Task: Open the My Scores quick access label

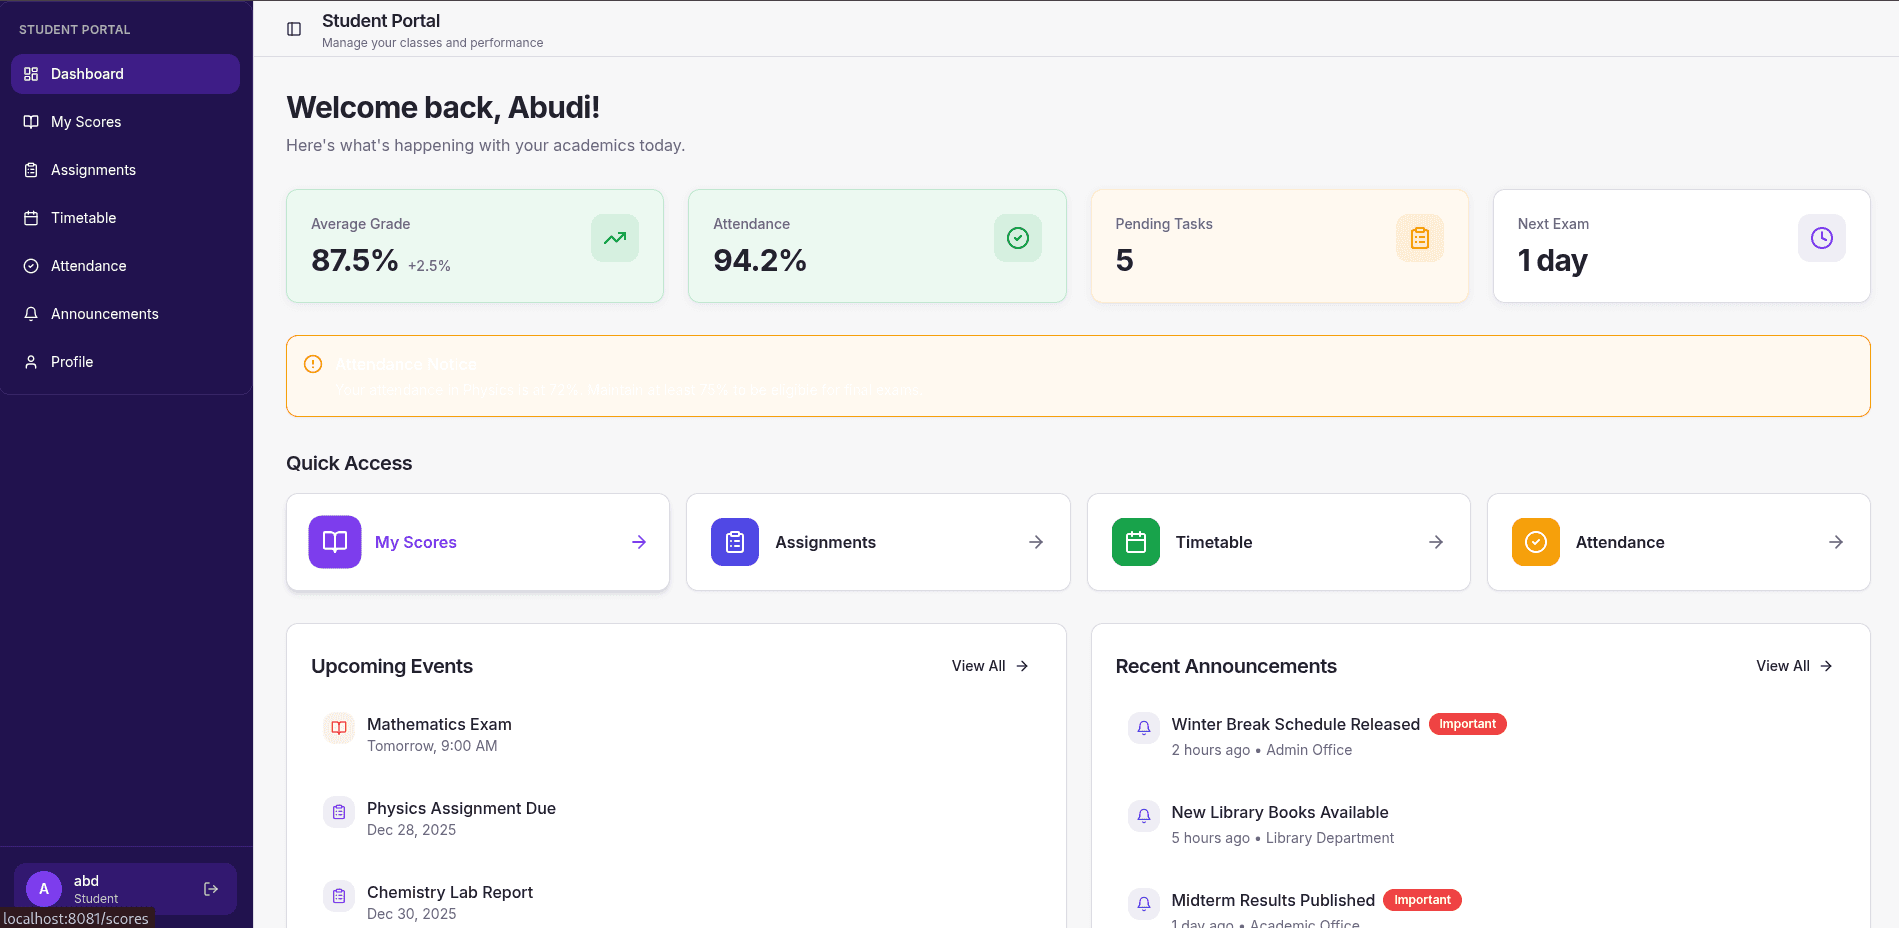Action: tap(416, 542)
